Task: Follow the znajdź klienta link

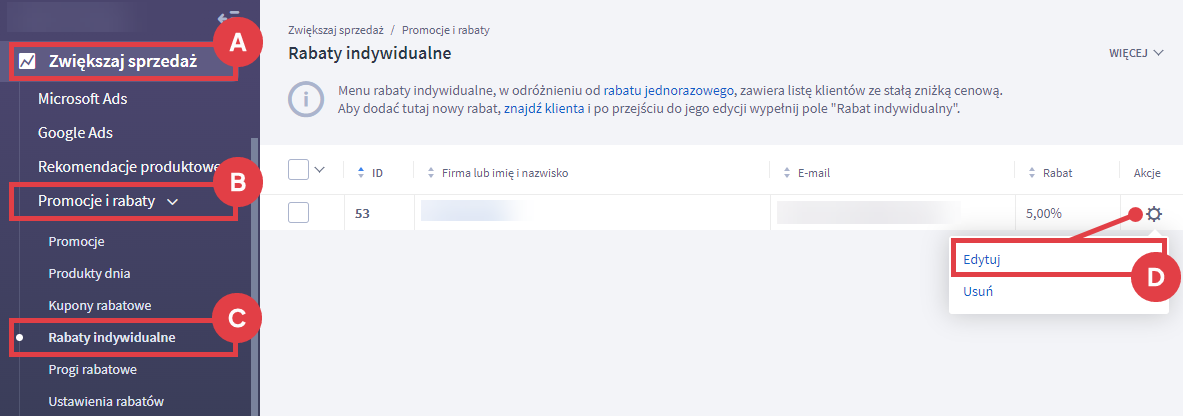Action: pyautogui.click(x=544, y=108)
